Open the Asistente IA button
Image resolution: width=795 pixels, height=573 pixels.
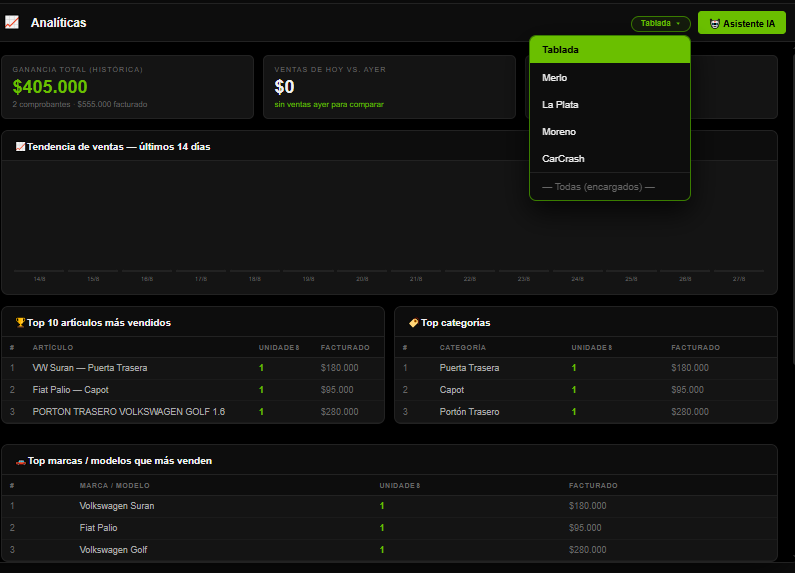742,23
